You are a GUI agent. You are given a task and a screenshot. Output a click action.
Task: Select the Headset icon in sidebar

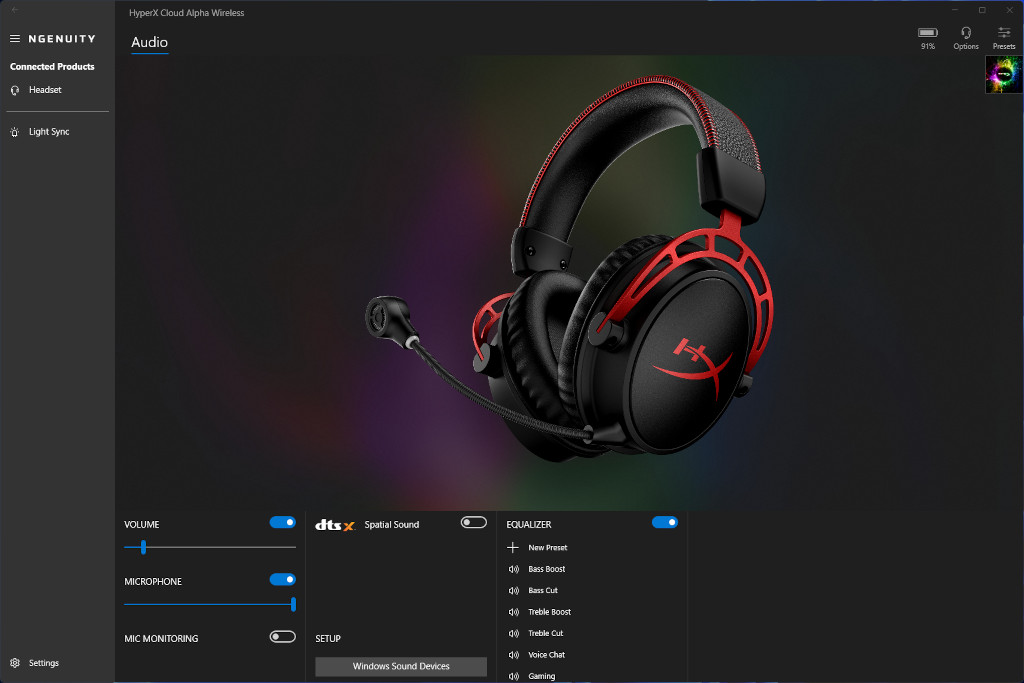pyautogui.click(x=15, y=90)
